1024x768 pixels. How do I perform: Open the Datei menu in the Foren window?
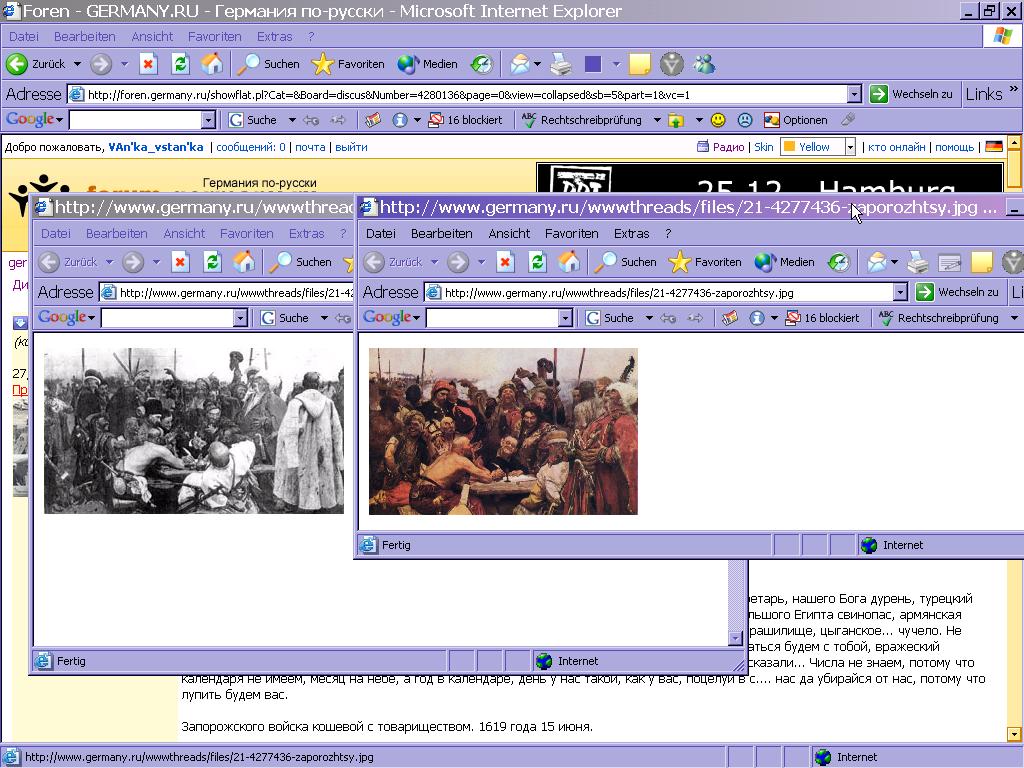pos(24,37)
